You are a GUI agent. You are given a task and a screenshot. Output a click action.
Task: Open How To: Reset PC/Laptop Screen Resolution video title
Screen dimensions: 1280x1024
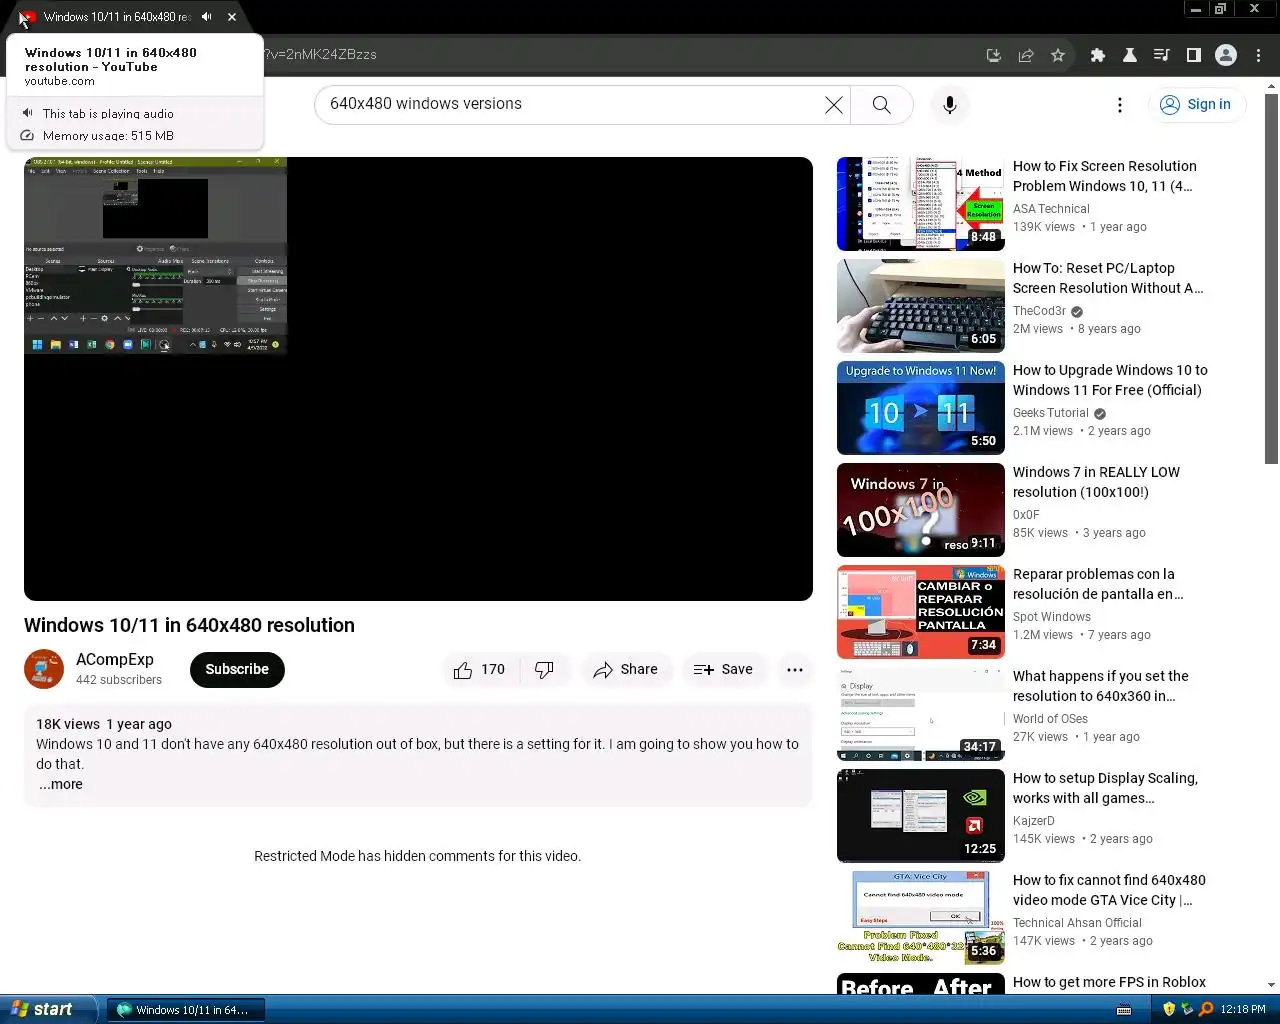[1108, 278]
